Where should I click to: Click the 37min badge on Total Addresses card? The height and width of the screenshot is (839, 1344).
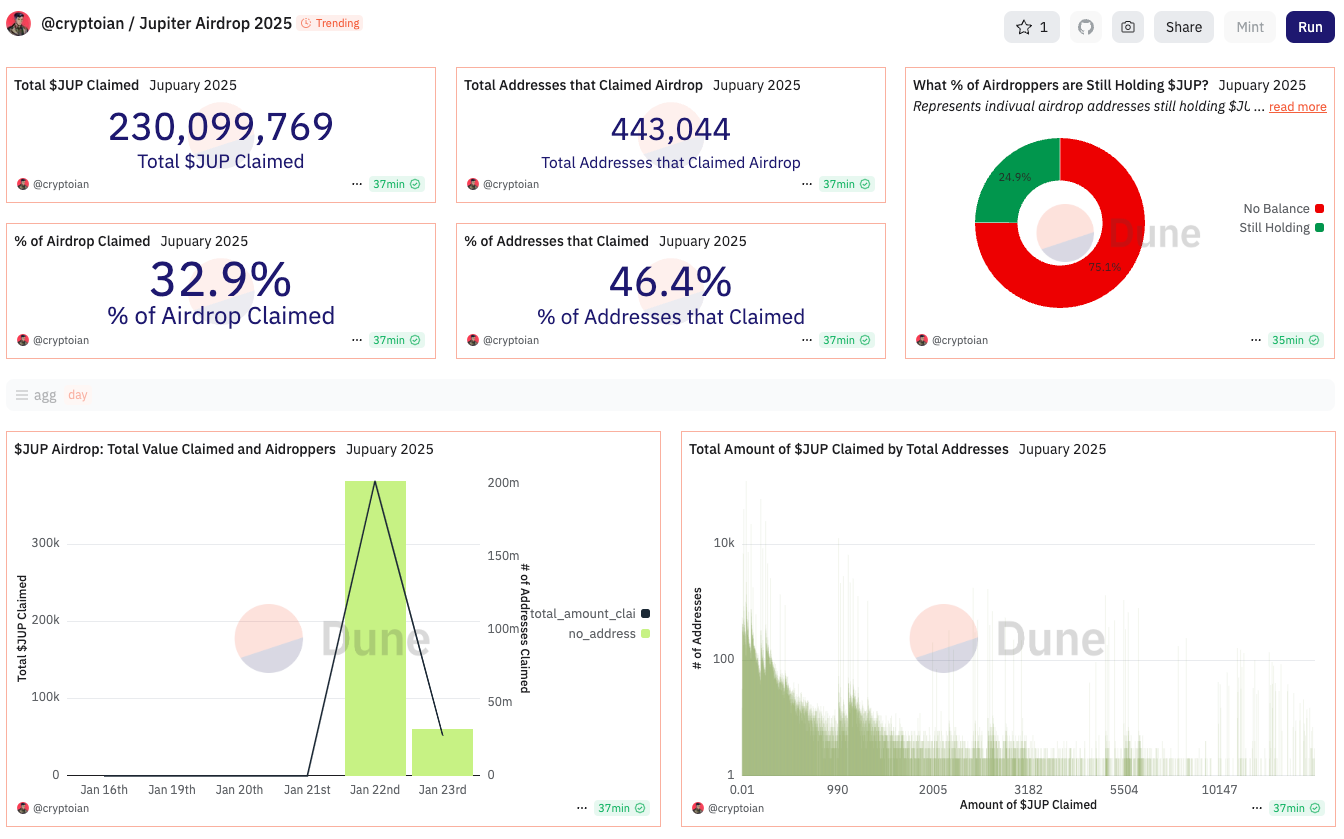coord(847,184)
